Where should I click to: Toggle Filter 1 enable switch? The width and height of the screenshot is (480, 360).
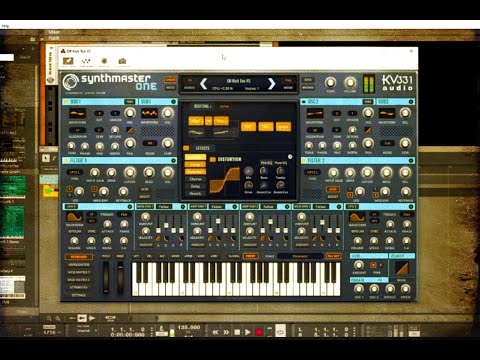pyautogui.click(x=66, y=161)
